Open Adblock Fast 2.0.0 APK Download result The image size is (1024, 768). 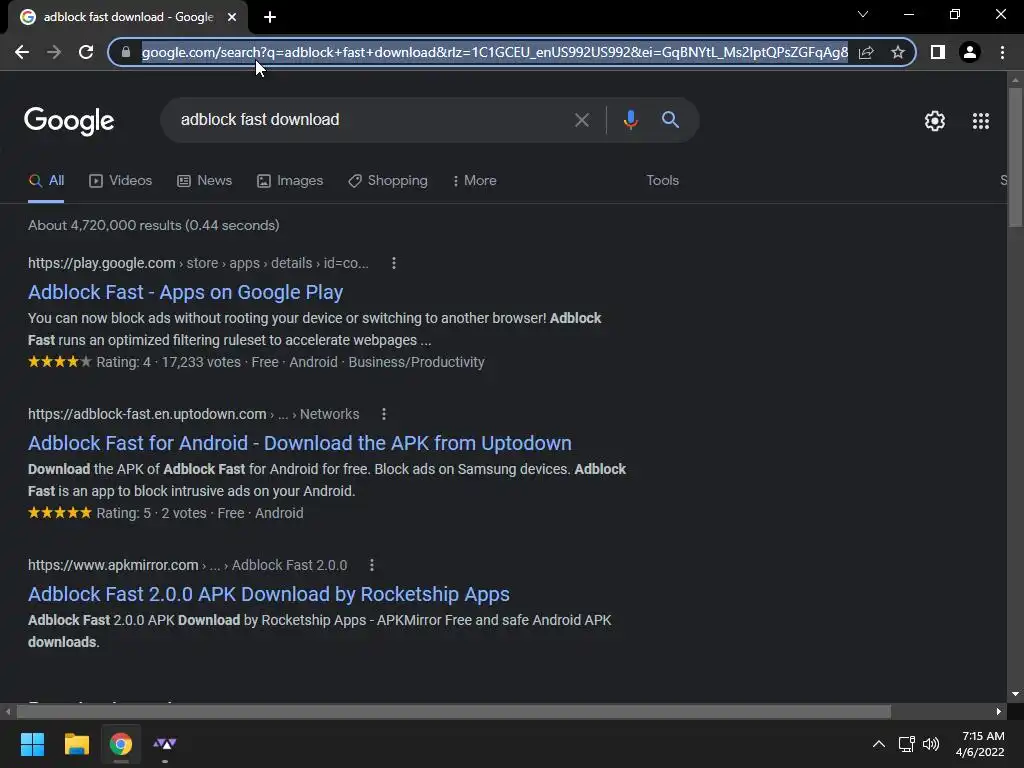268,594
